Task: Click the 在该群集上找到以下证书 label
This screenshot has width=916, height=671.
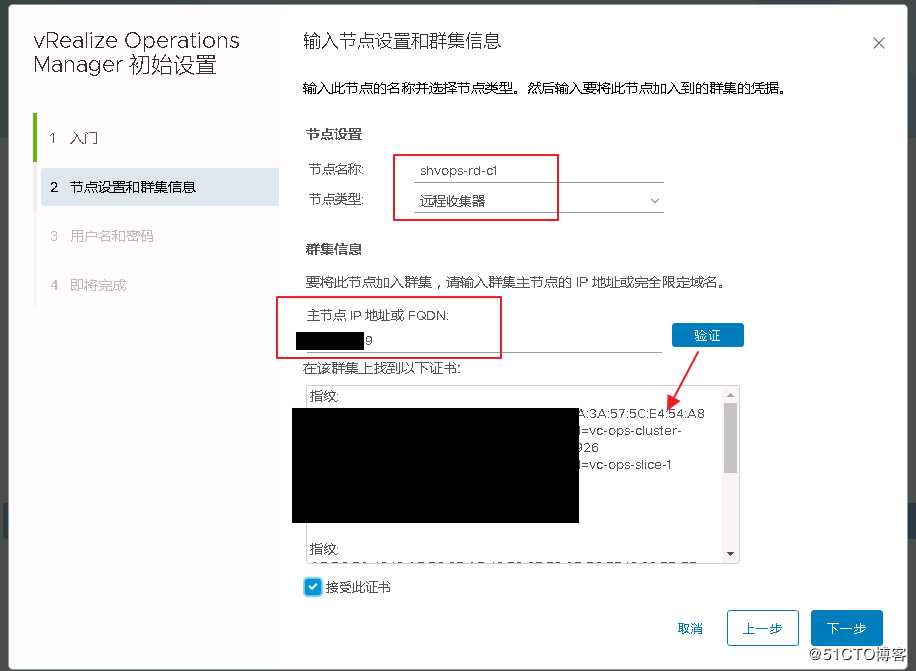Action: tap(381, 368)
